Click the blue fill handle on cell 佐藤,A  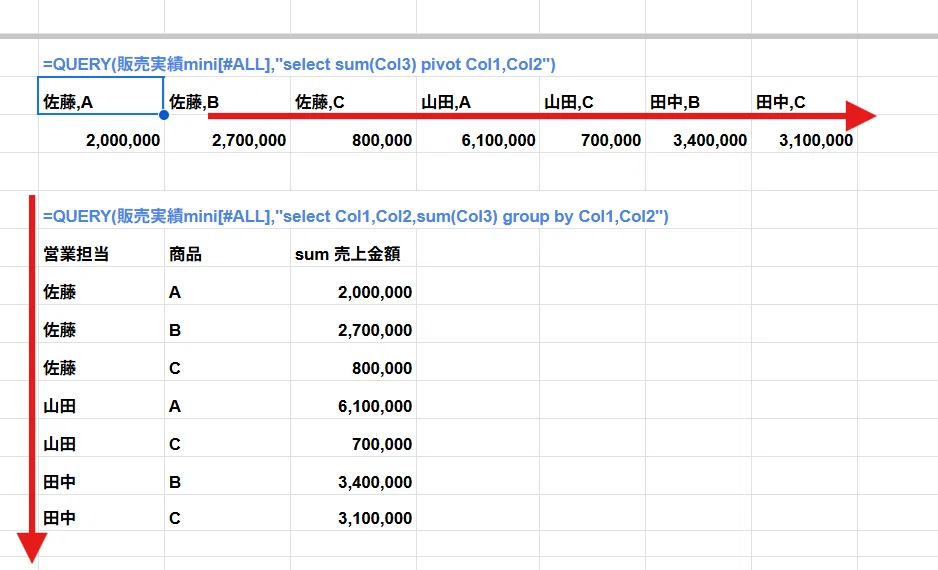164,115
